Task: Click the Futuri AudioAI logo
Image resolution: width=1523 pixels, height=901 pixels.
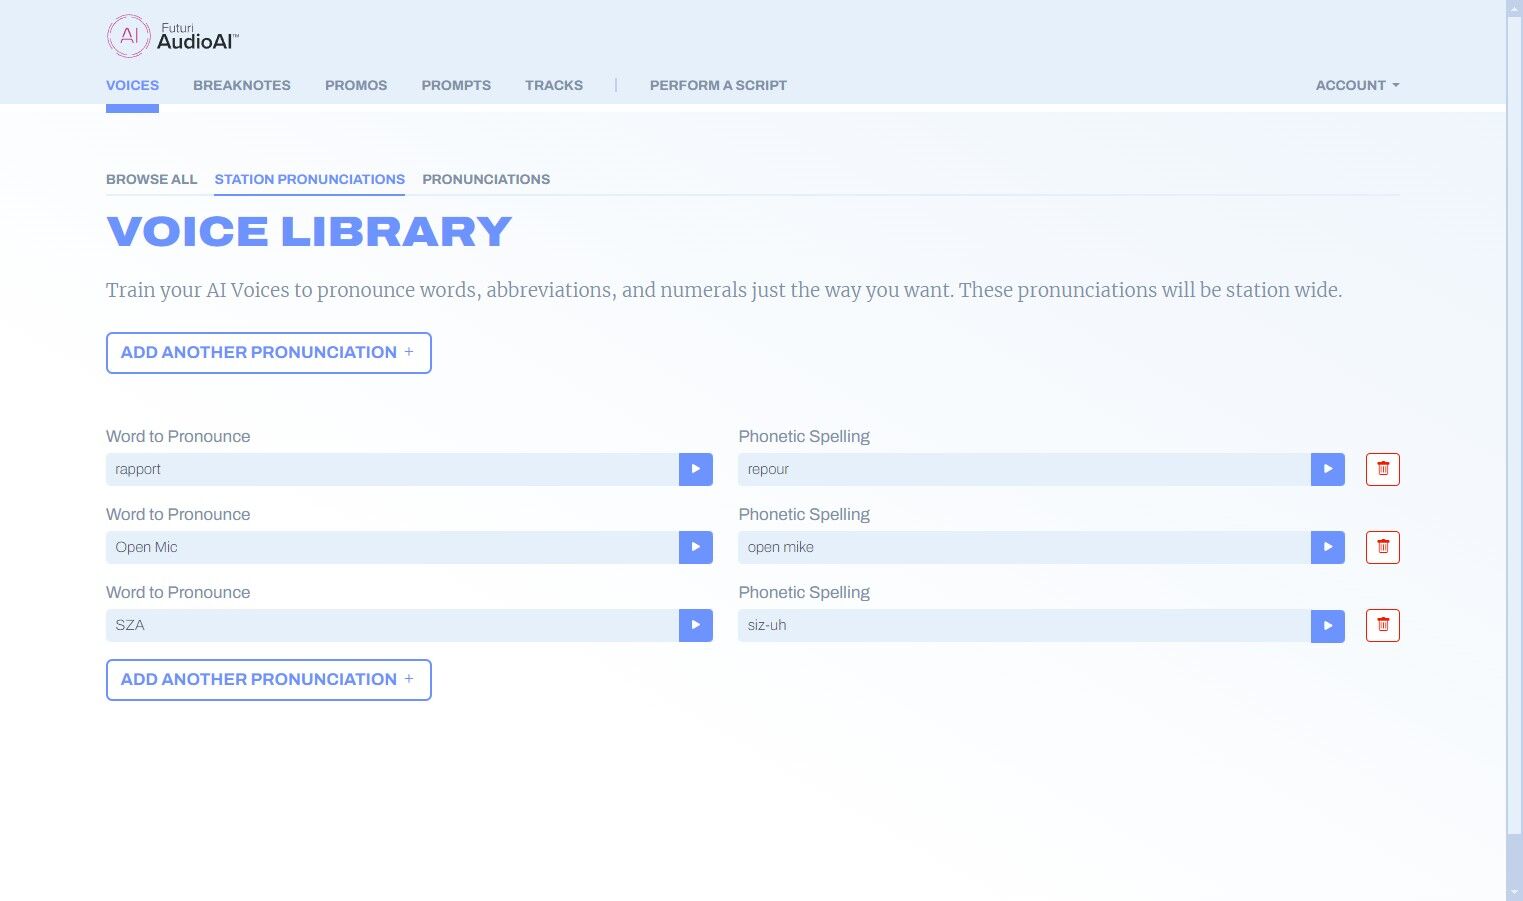Action: [172, 36]
